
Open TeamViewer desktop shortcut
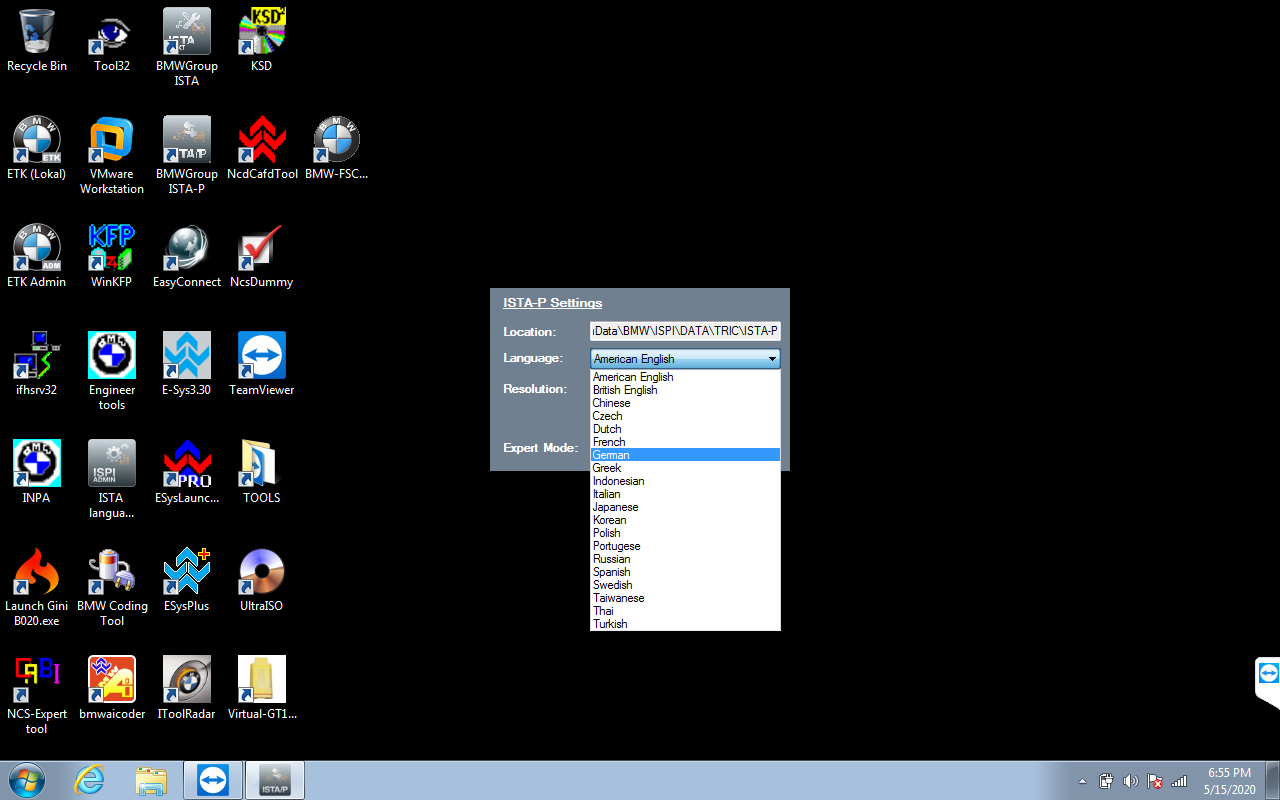262,364
